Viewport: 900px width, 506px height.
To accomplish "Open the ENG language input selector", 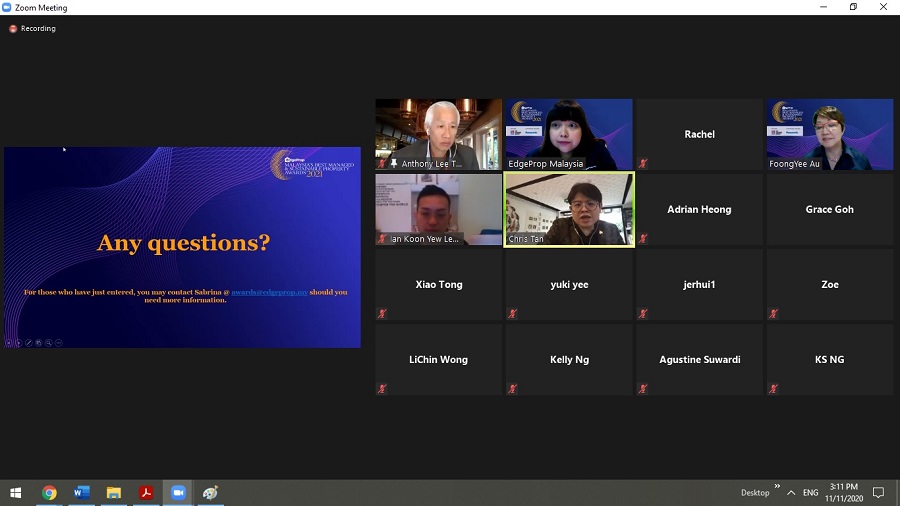I will click(810, 493).
